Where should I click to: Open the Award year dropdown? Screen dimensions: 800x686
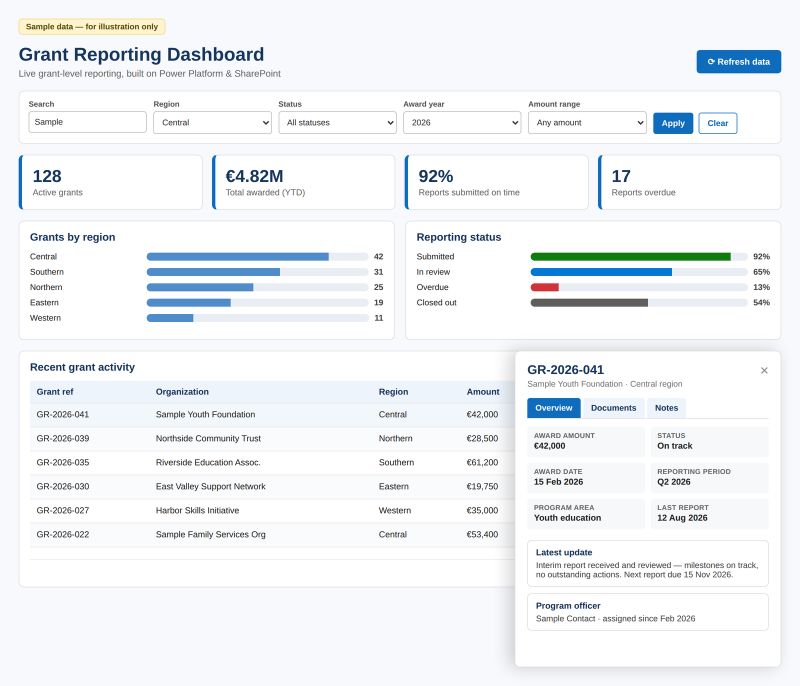462,122
